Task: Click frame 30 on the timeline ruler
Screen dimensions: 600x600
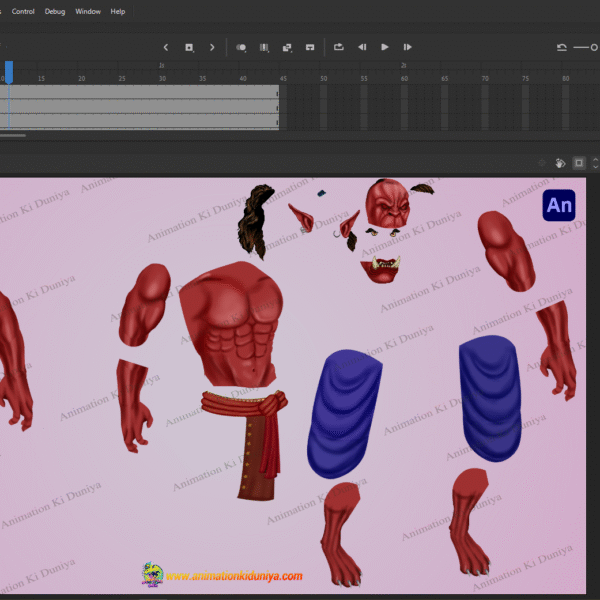Action: click(x=162, y=78)
